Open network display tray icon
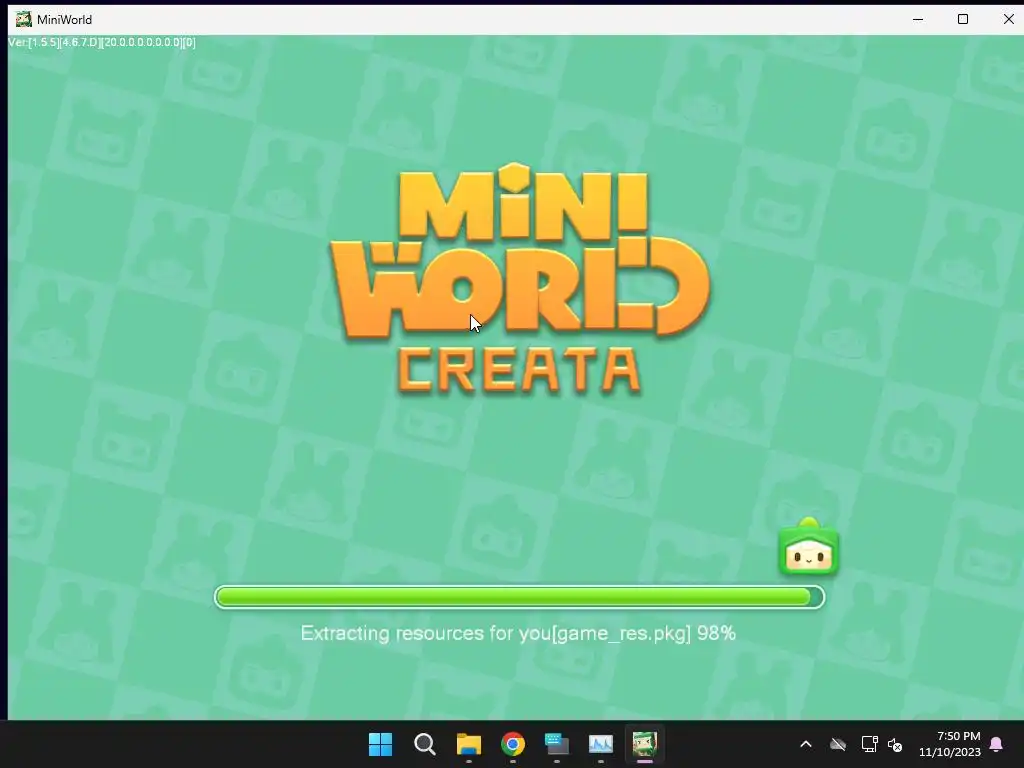 (869, 744)
